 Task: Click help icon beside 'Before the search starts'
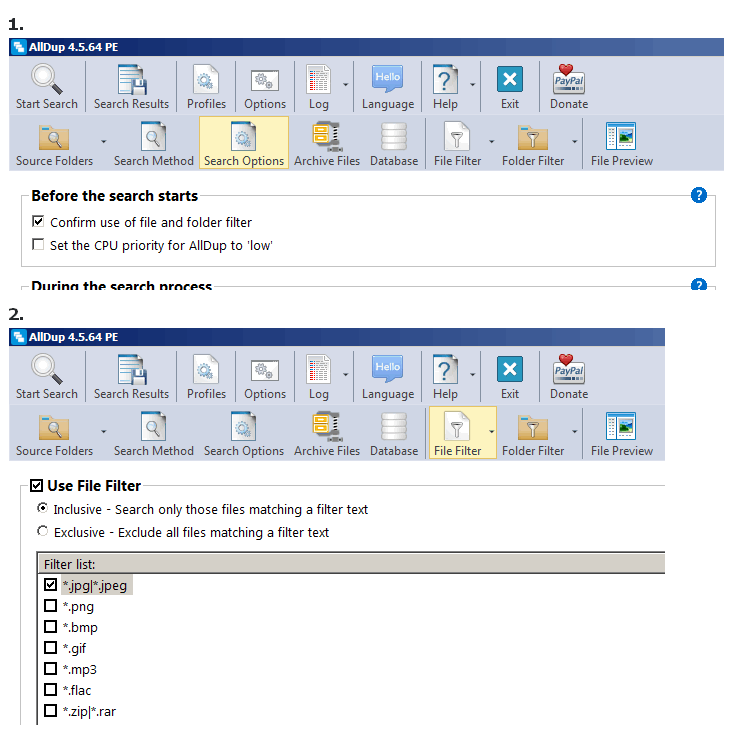coord(699,195)
